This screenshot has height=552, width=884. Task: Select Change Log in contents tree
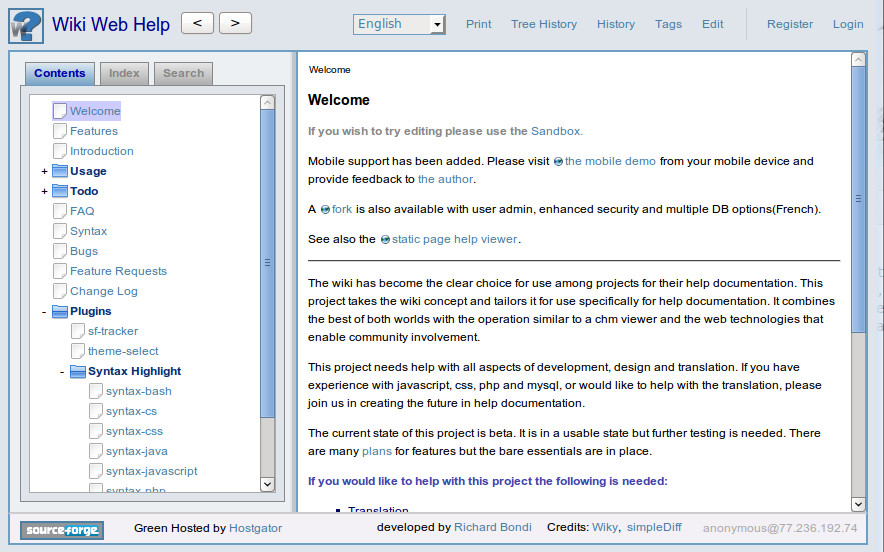tap(104, 292)
